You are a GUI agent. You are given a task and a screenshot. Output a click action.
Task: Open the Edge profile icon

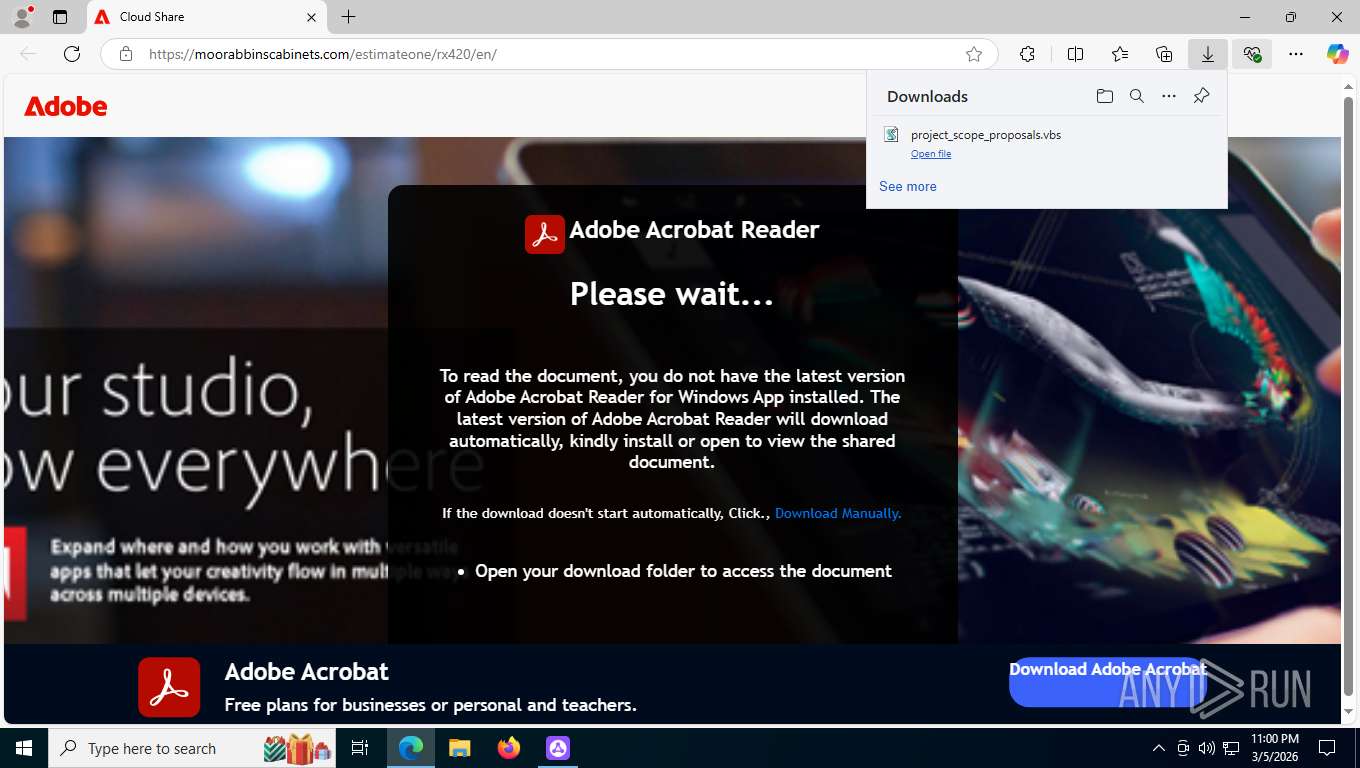click(21, 17)
